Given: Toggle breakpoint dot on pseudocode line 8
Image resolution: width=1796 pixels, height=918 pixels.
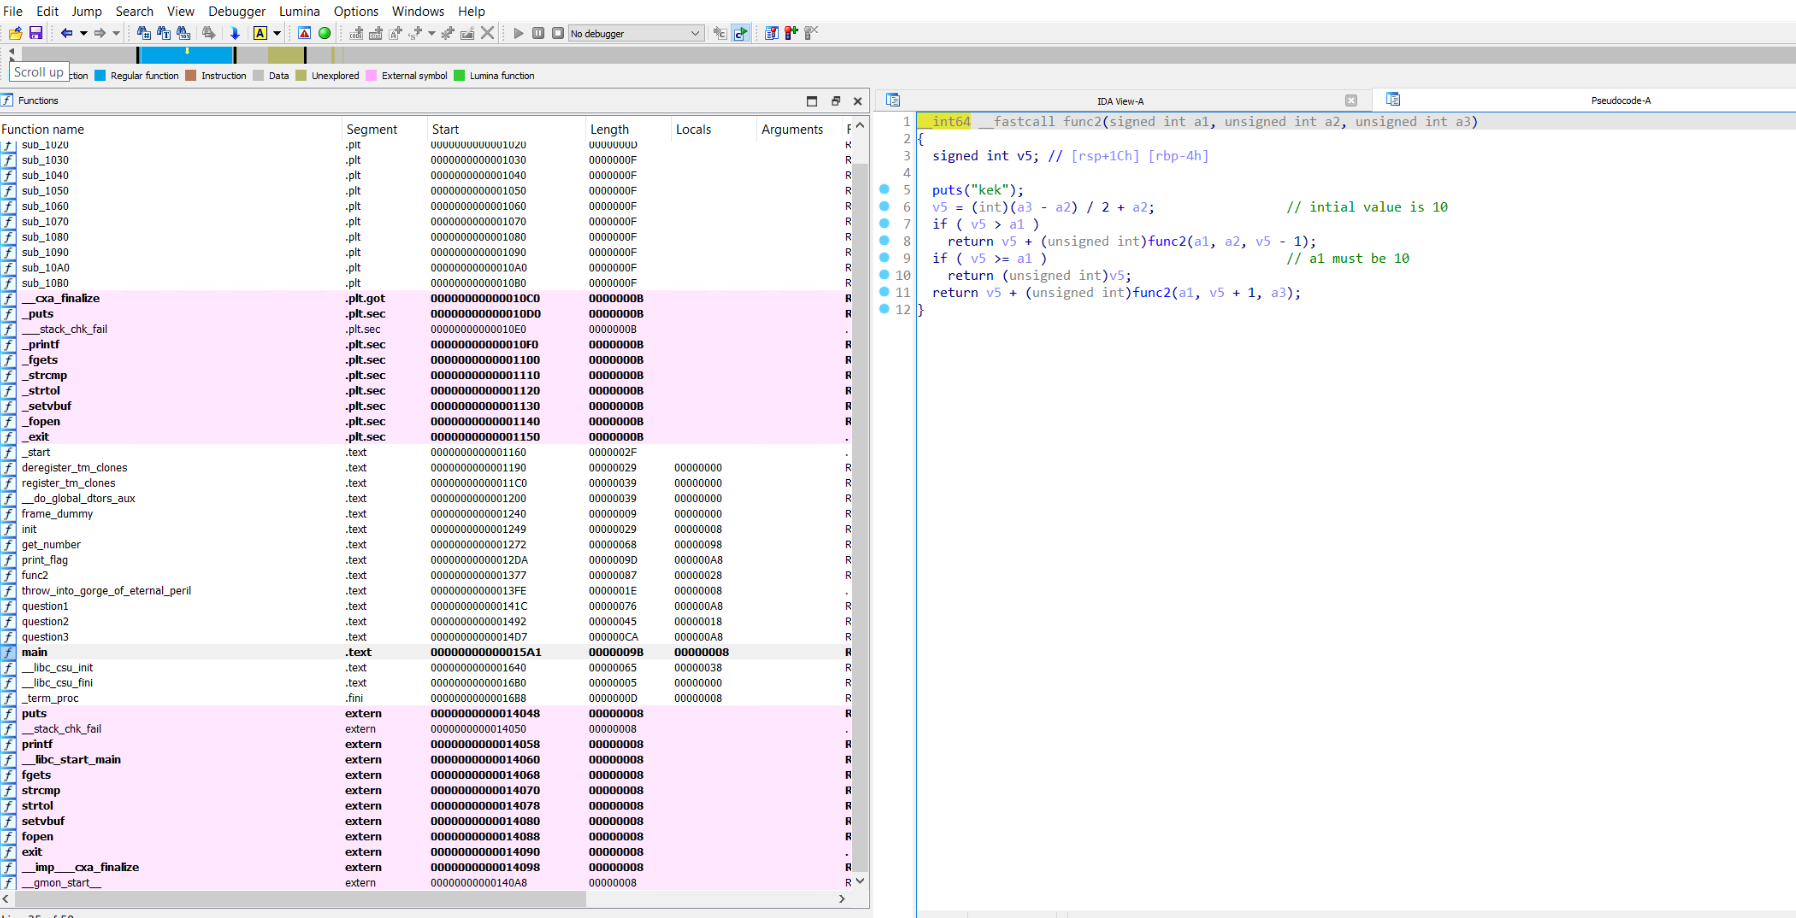Looking at the screenshot, I should point(884,240).
